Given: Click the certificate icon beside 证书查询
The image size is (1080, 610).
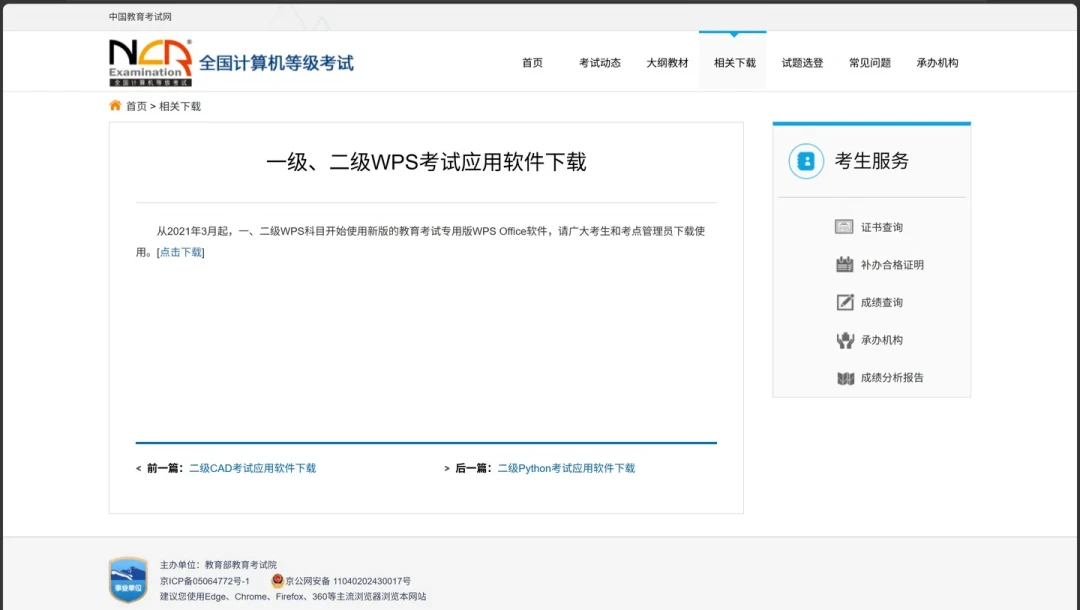Looking at the screenshot, I should [844, 227].
